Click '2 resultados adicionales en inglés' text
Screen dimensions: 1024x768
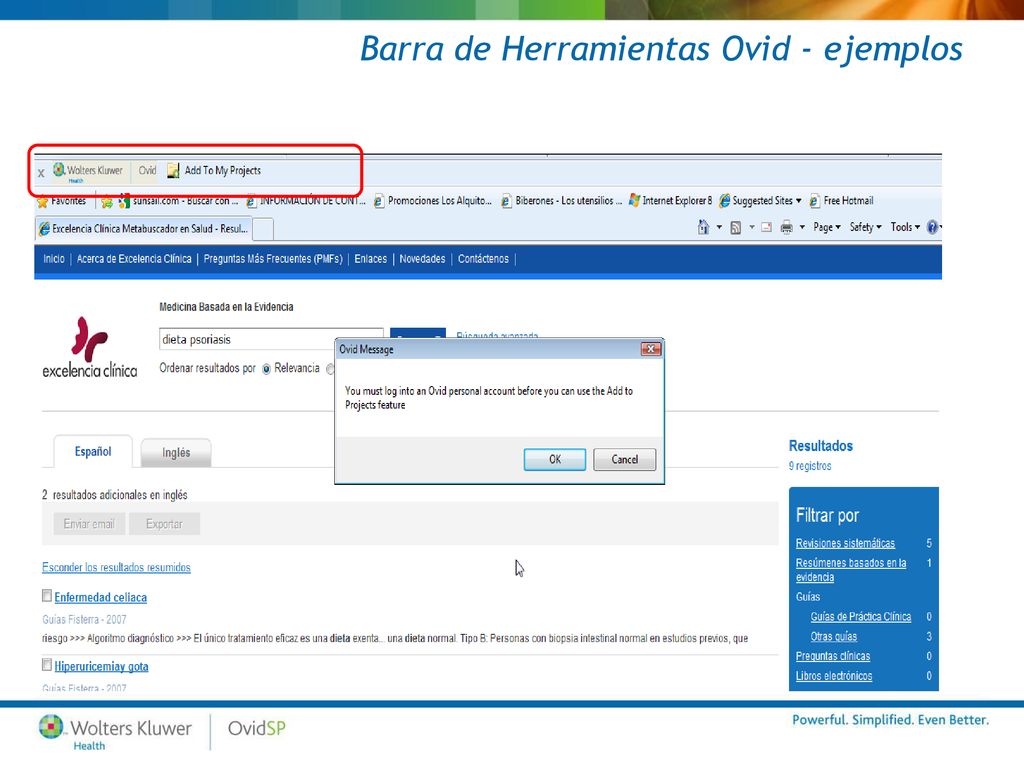pyautogui.click(x=114, y=495)
